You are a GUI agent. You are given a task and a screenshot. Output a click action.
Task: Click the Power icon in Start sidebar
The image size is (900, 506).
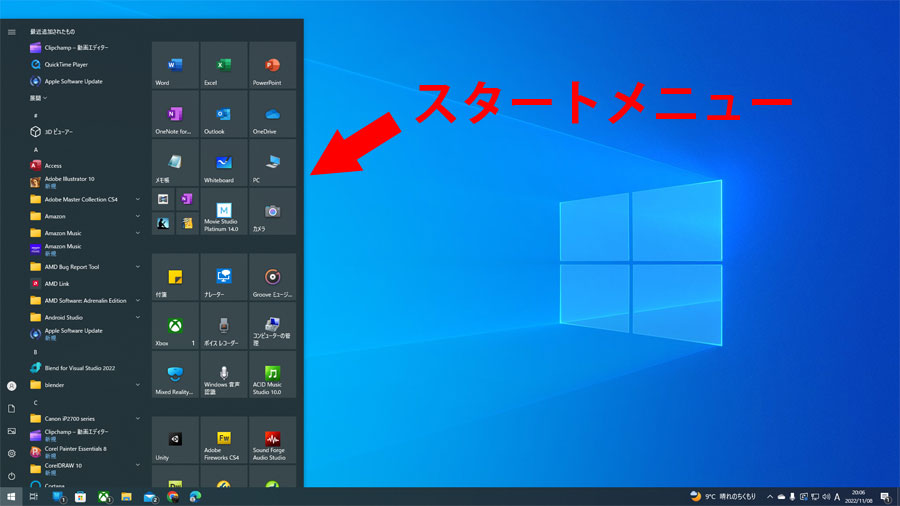(11, 476)
